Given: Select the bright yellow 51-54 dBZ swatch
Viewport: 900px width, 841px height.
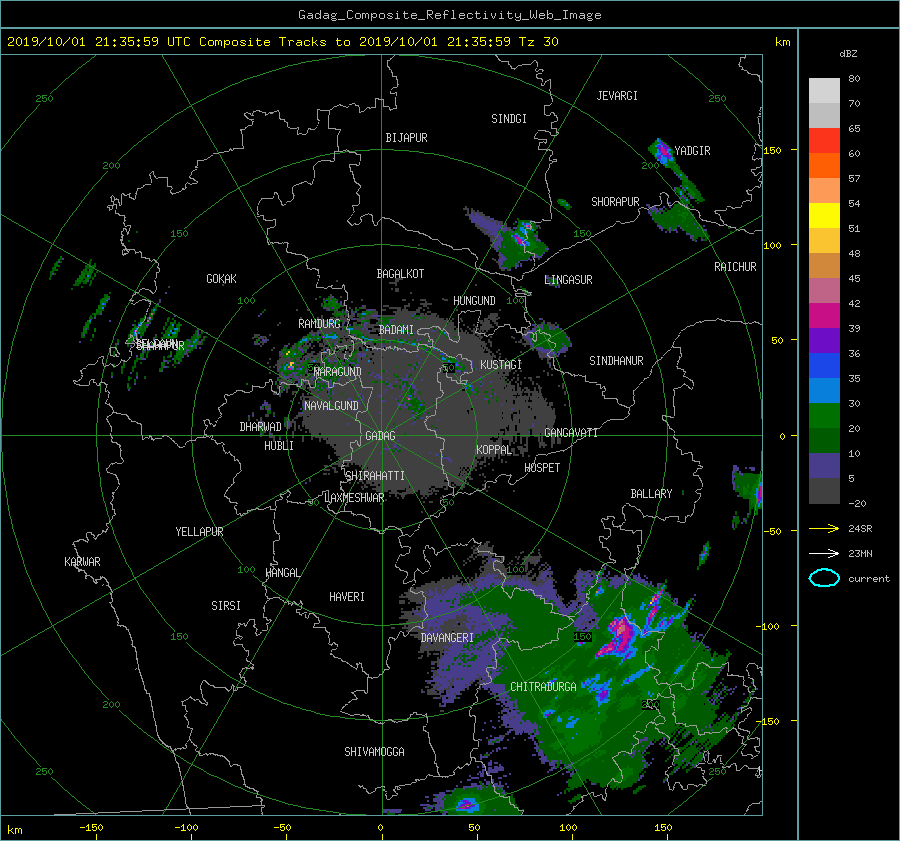Looking at the screenshot, I should (x=824, y=215).
